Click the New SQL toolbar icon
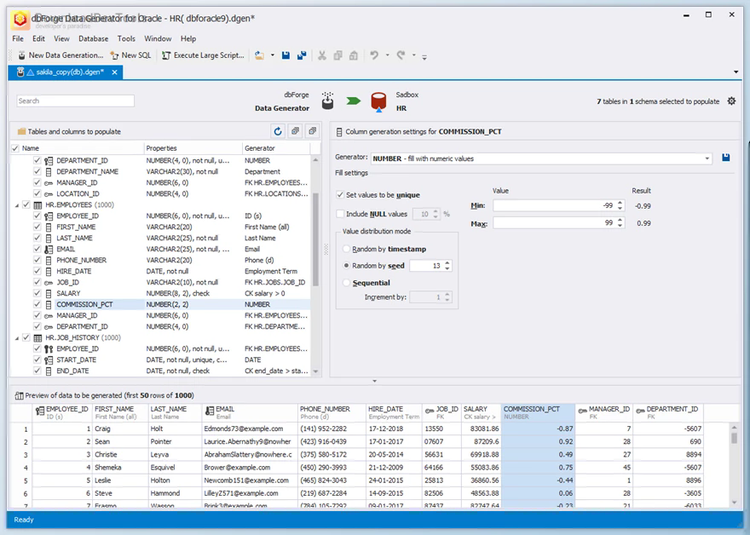Screen dimensions: 750x535 [x=130, y=56]
